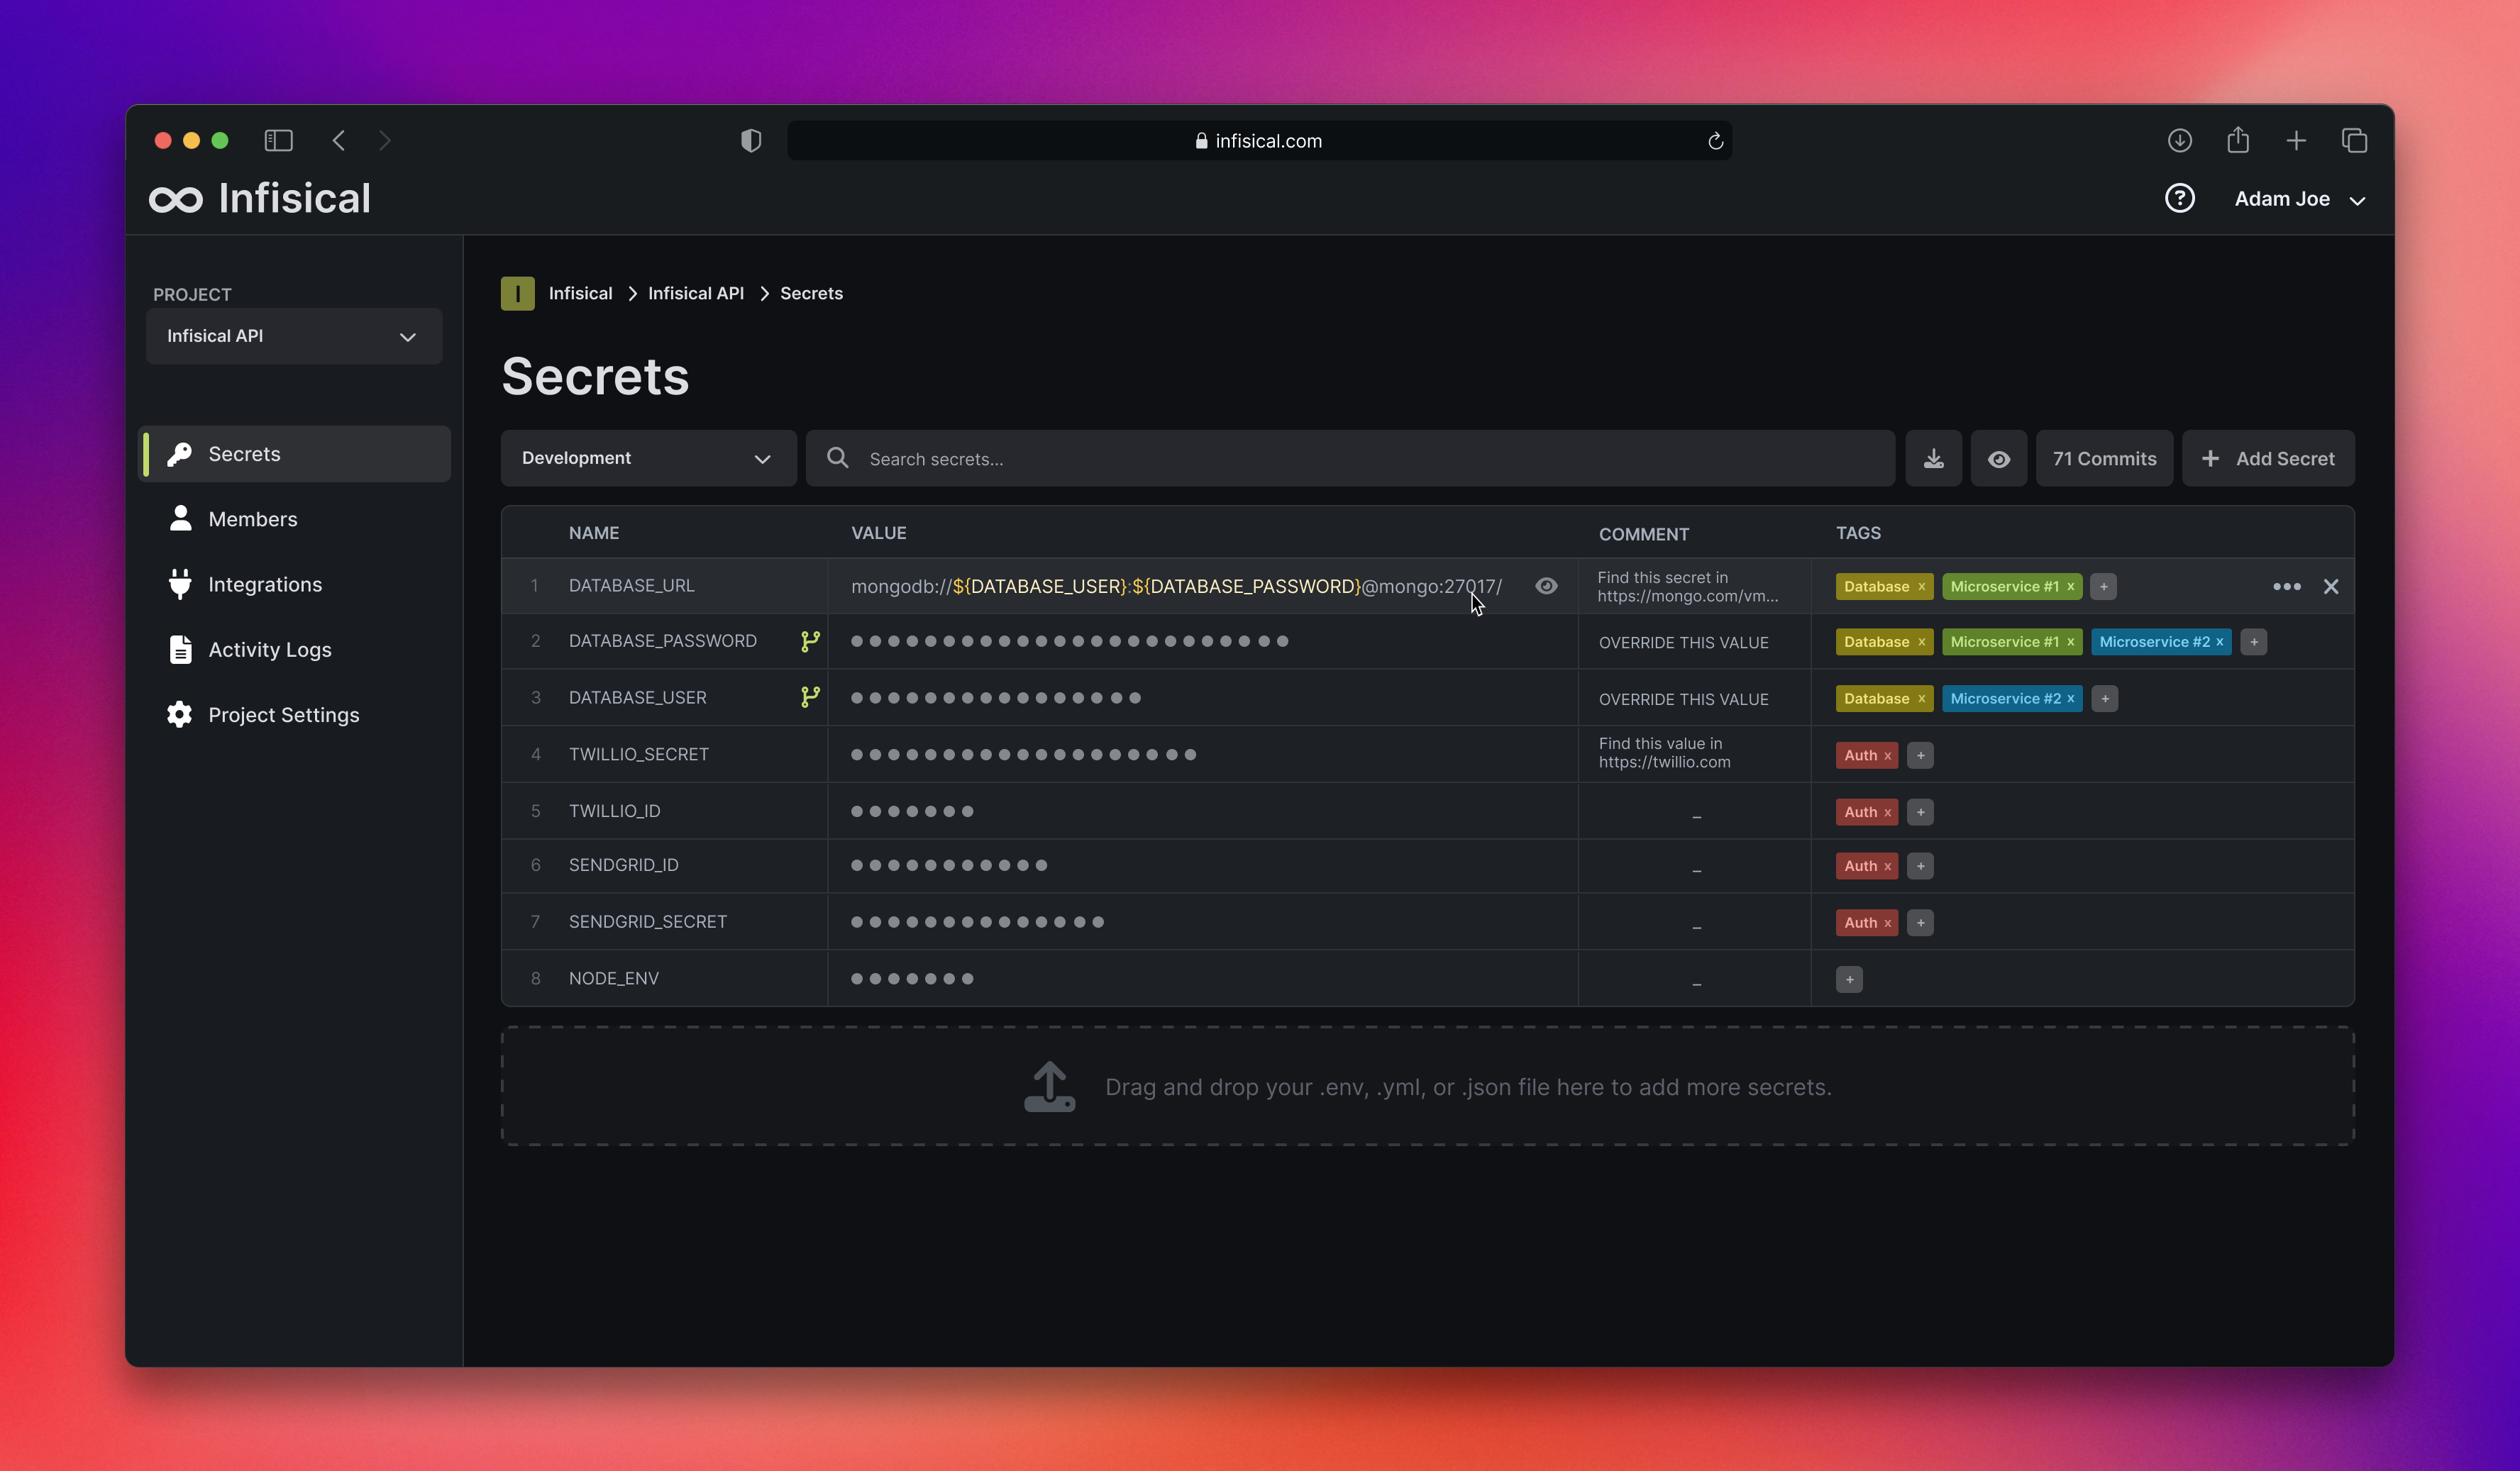Screen dimensions: 2520x1471
Task: Click the download secrets icon beside the eye
Action: click(1934, 458)
